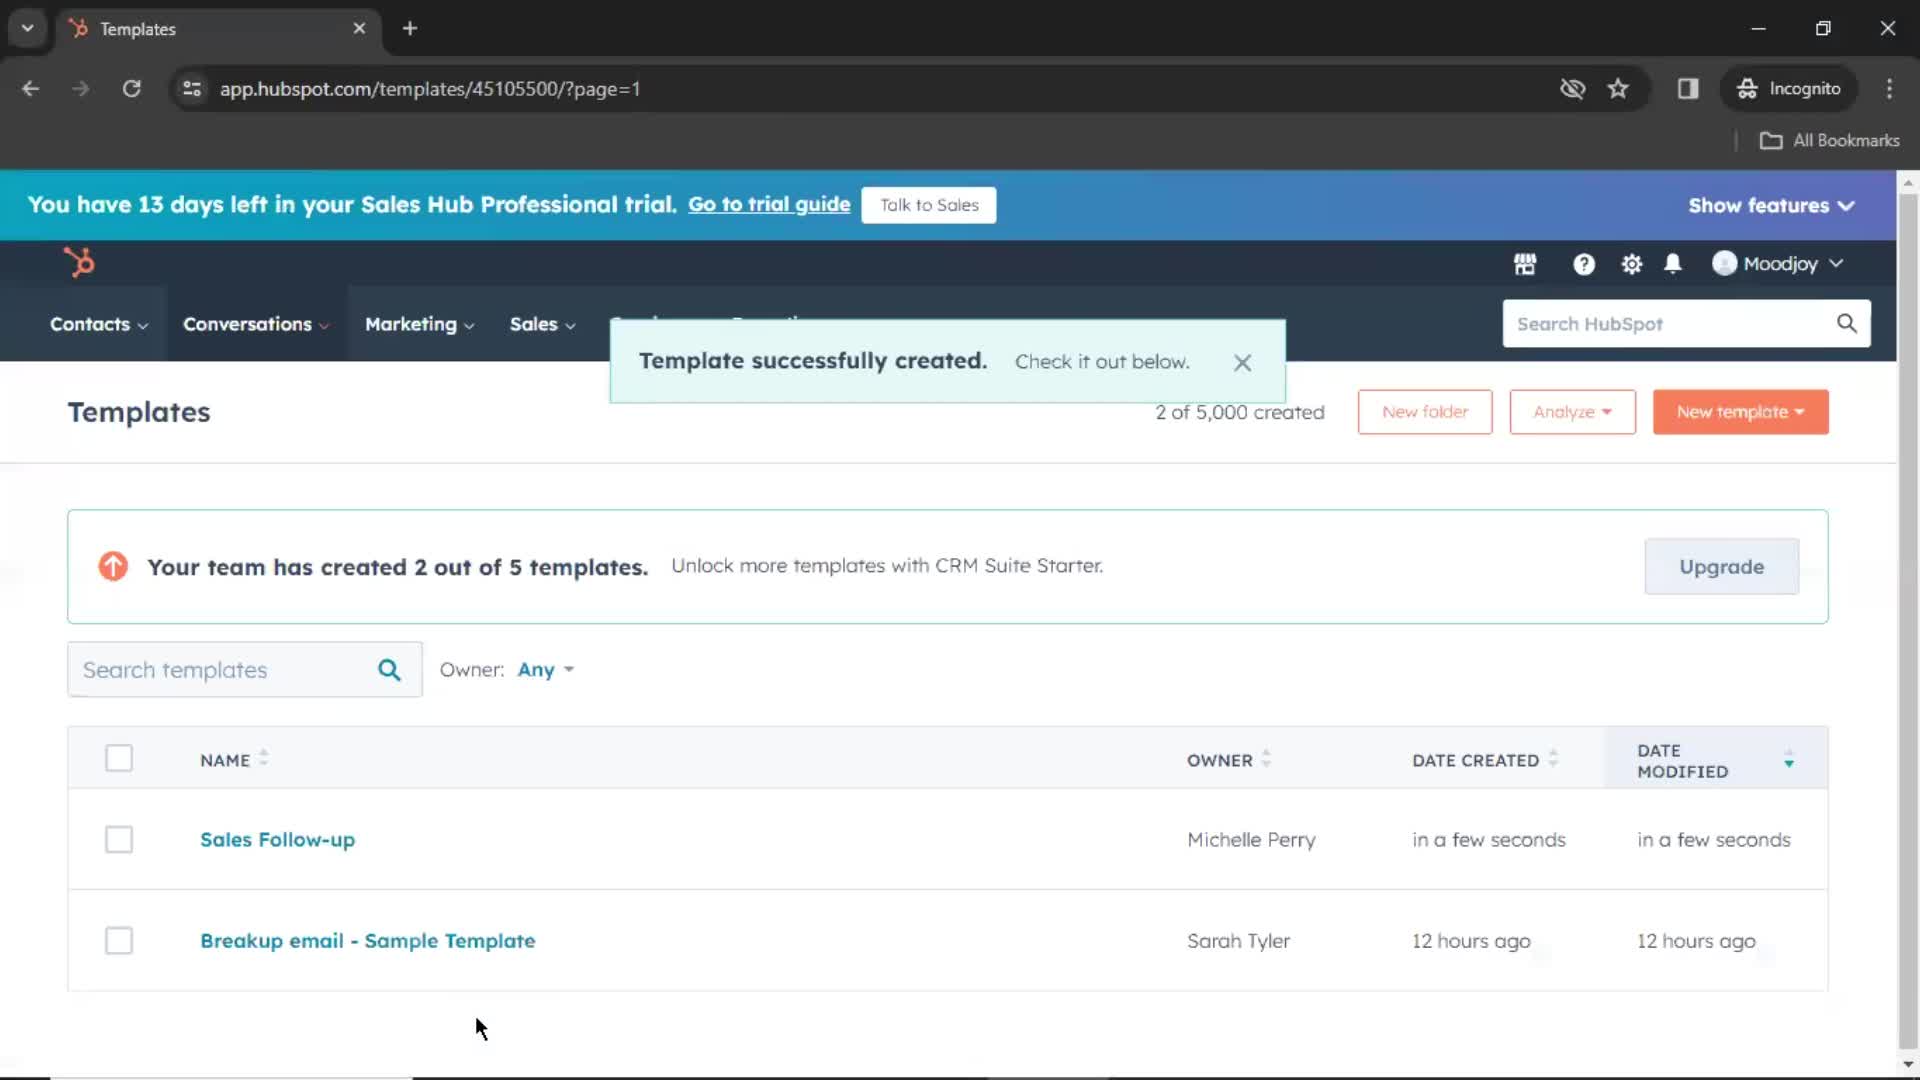Viewport: 1920px width, 1080px height.
Task: Sort by Date Modified column arrow
Action: pyautogui.click(x=1789, y=760)
